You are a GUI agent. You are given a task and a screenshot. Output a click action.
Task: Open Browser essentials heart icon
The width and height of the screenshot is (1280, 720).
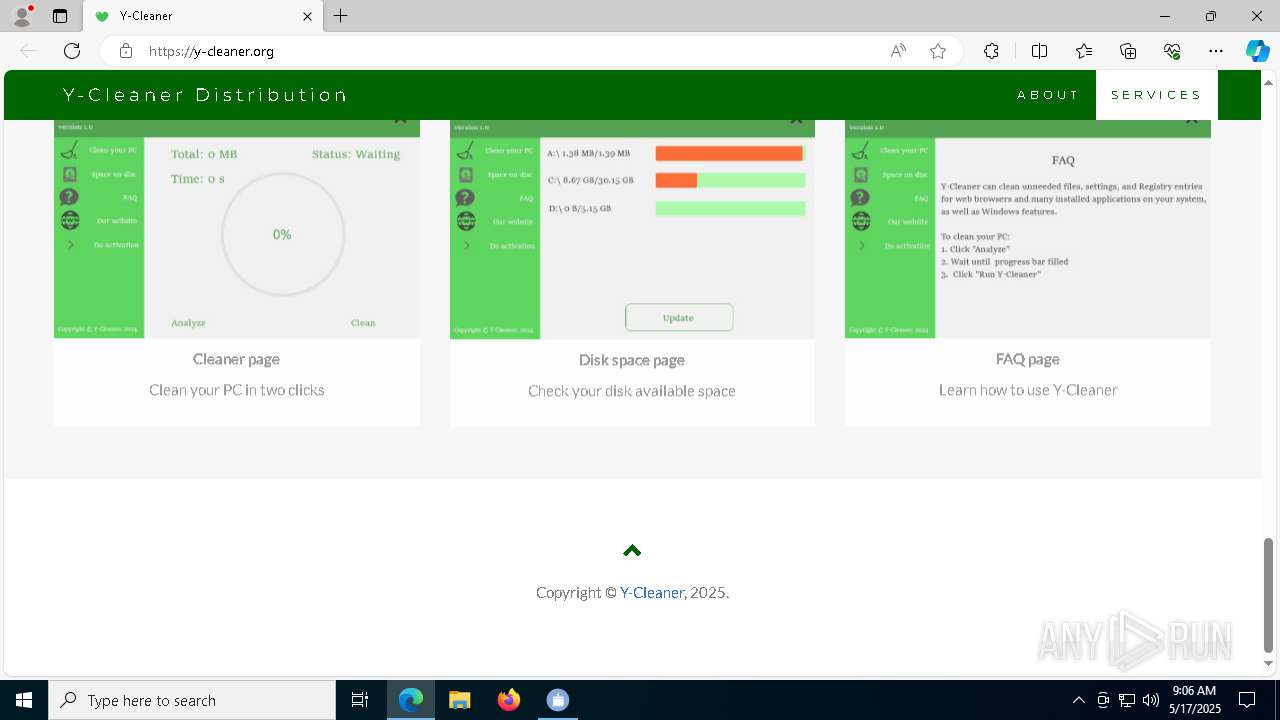click(x=1172, y=51)
